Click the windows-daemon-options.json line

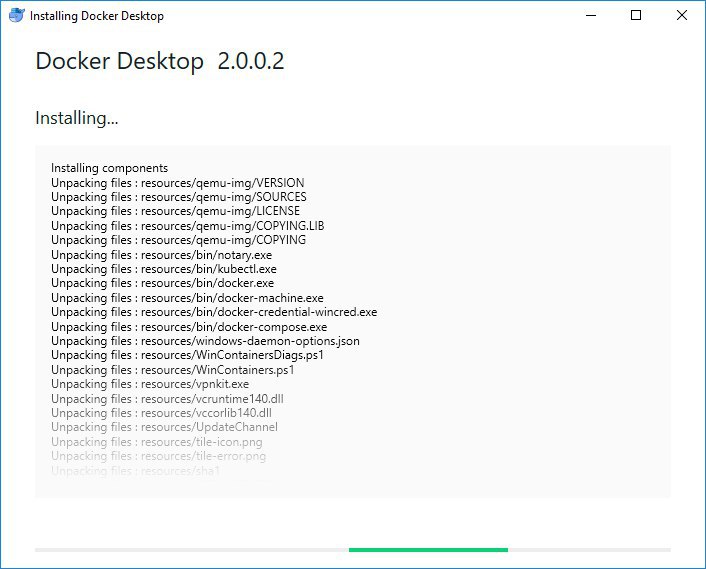205,341
